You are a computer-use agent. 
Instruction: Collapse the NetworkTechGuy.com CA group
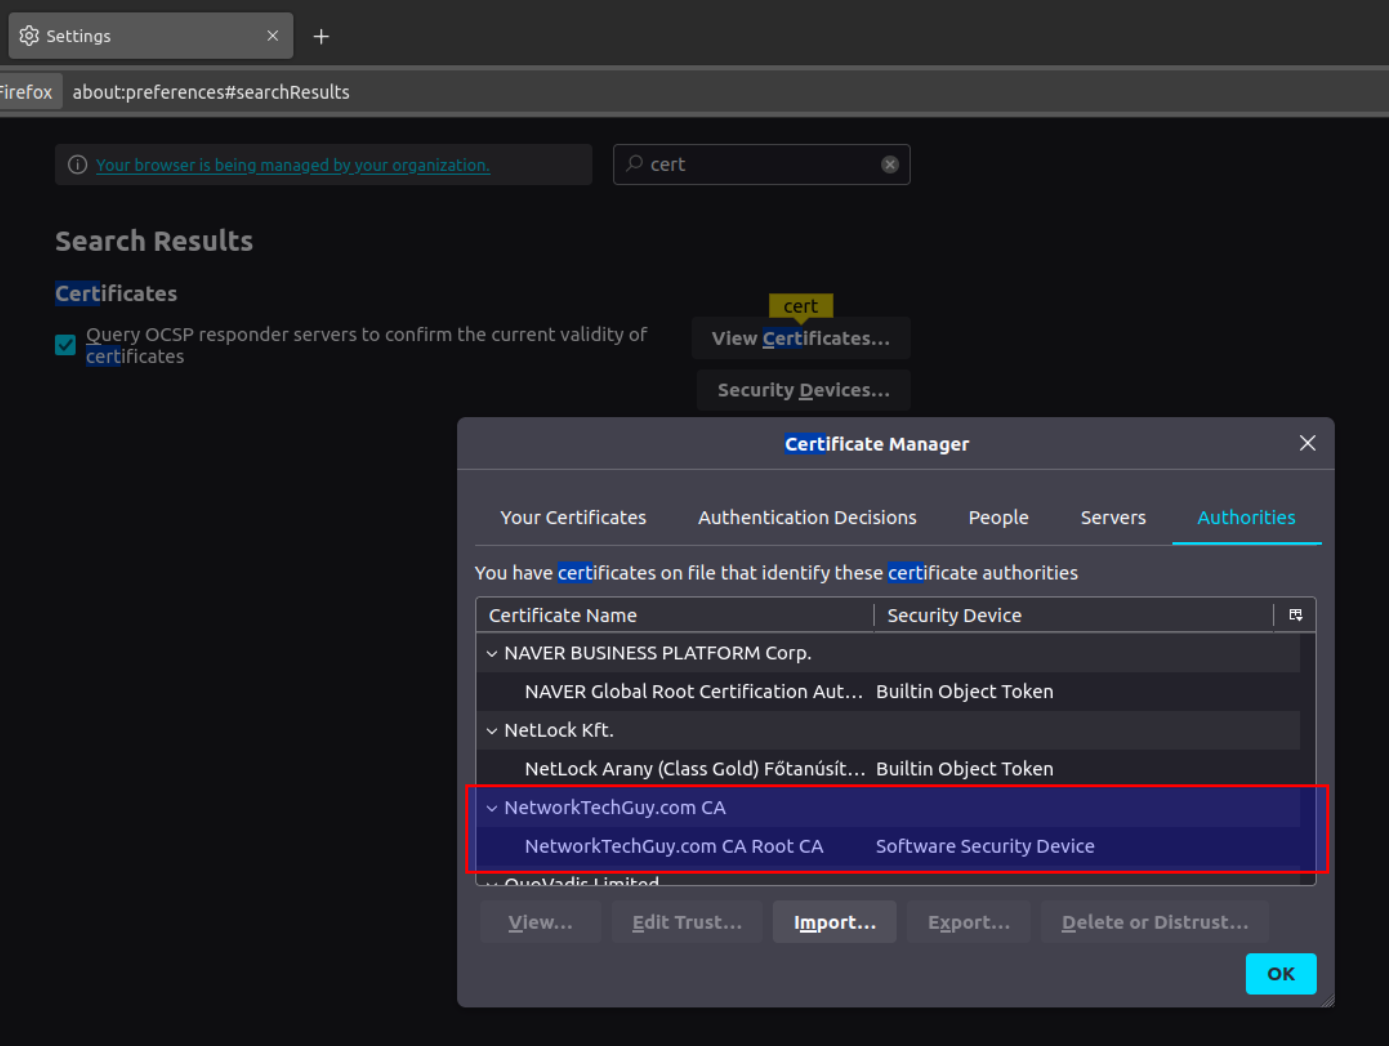(492, 808)
